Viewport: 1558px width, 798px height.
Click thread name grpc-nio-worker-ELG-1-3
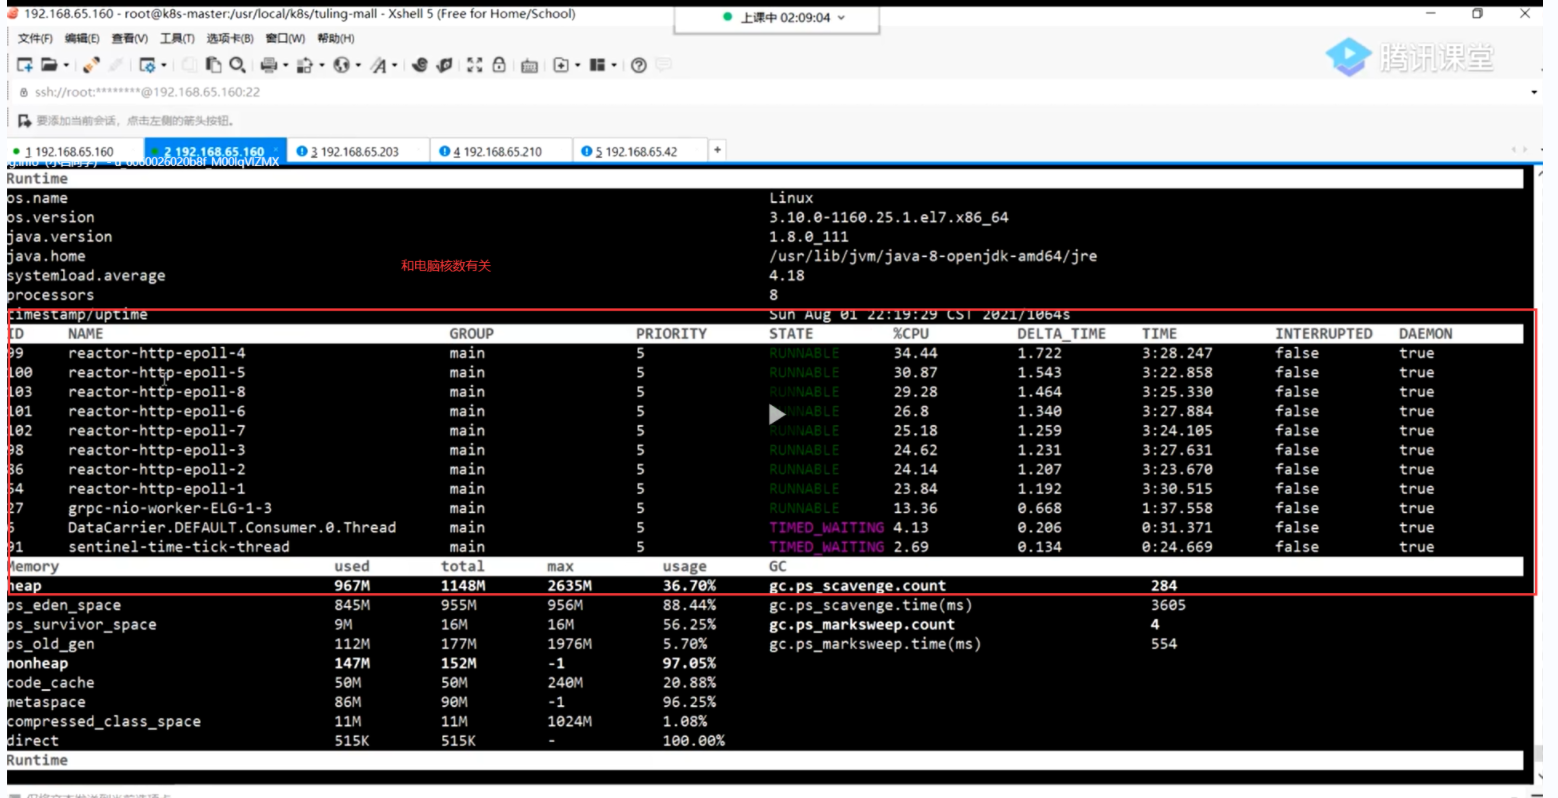(170, 508)
